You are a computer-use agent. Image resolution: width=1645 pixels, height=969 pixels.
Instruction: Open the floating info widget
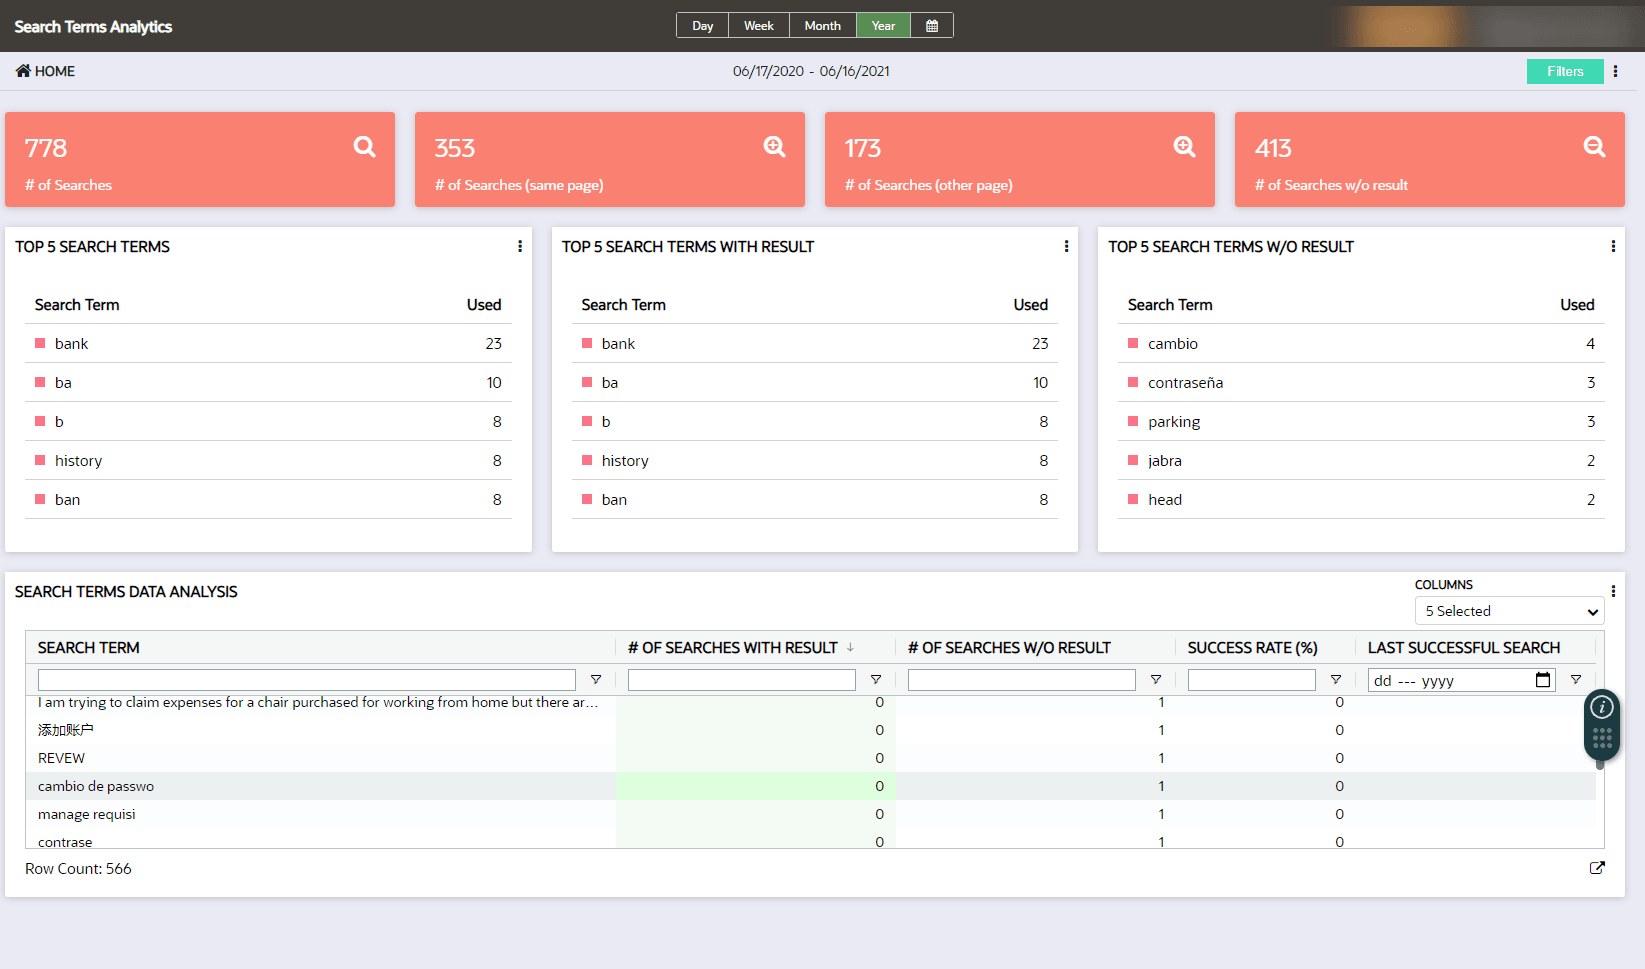(1601, 707)
